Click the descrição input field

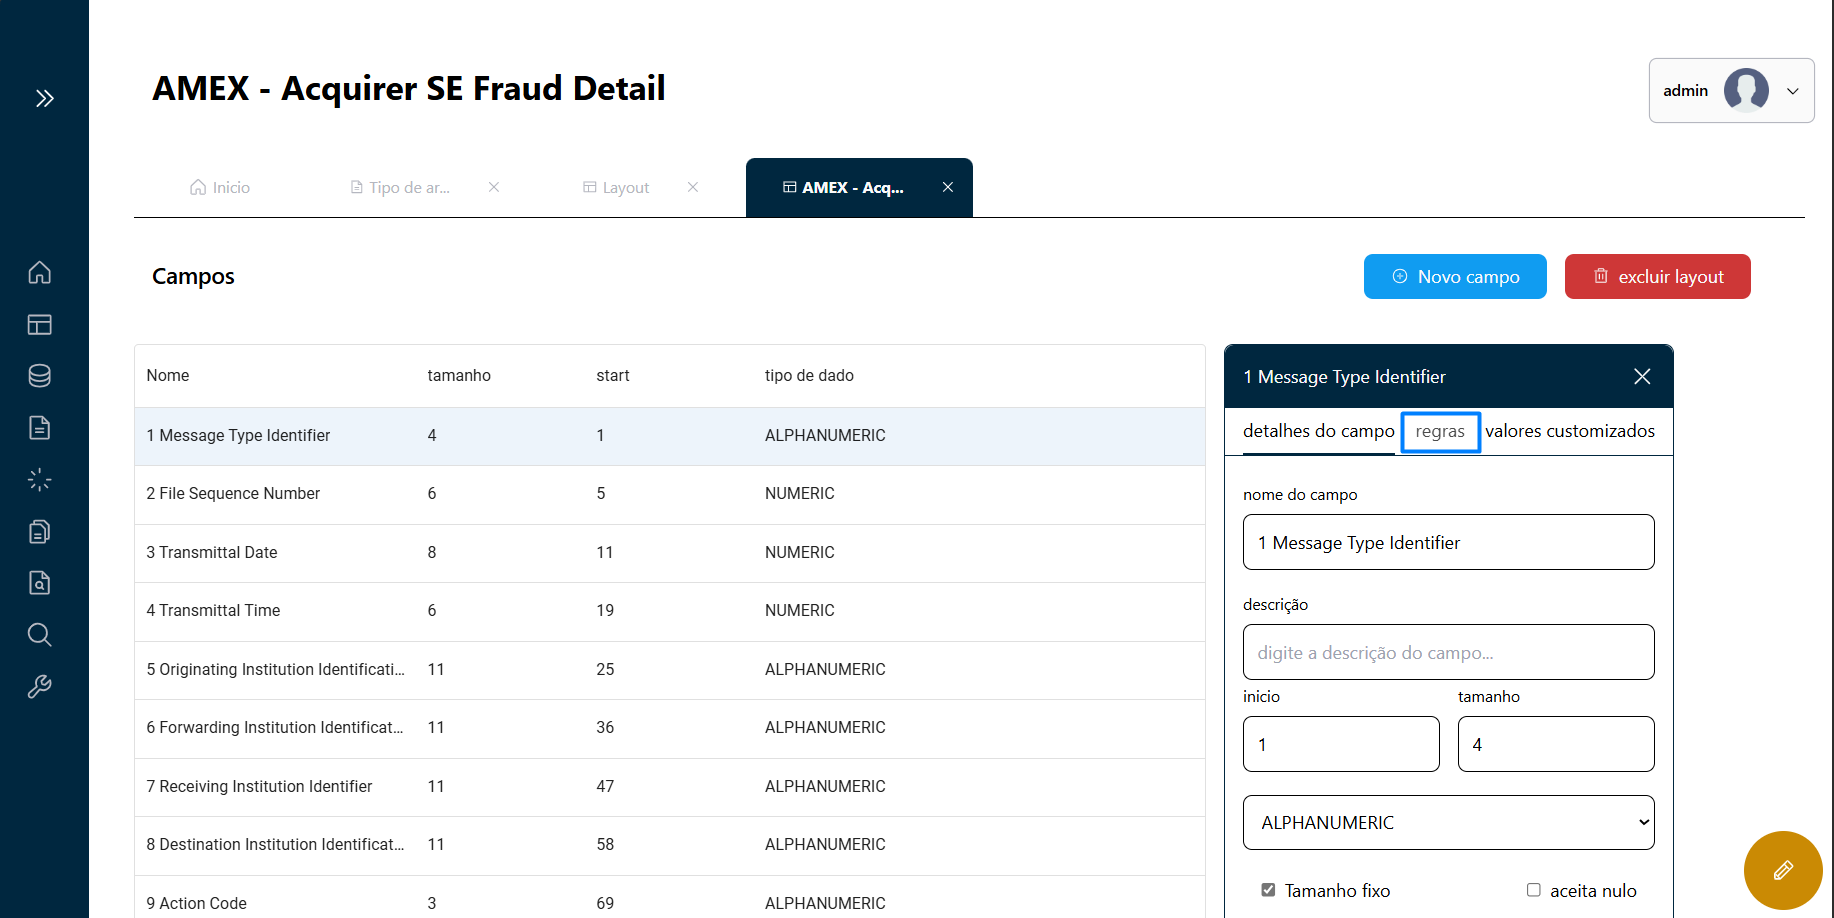(1448, 652)
